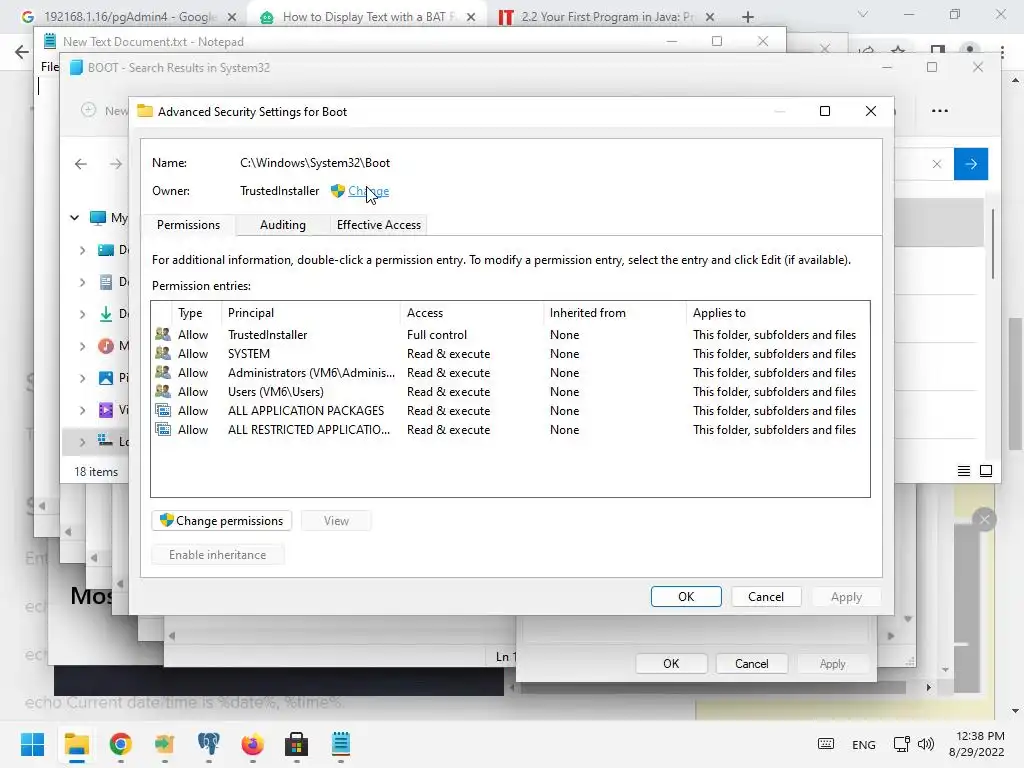Open a new Chrome tab
Screen dimensions: 1024x768
tap(748, 17)
